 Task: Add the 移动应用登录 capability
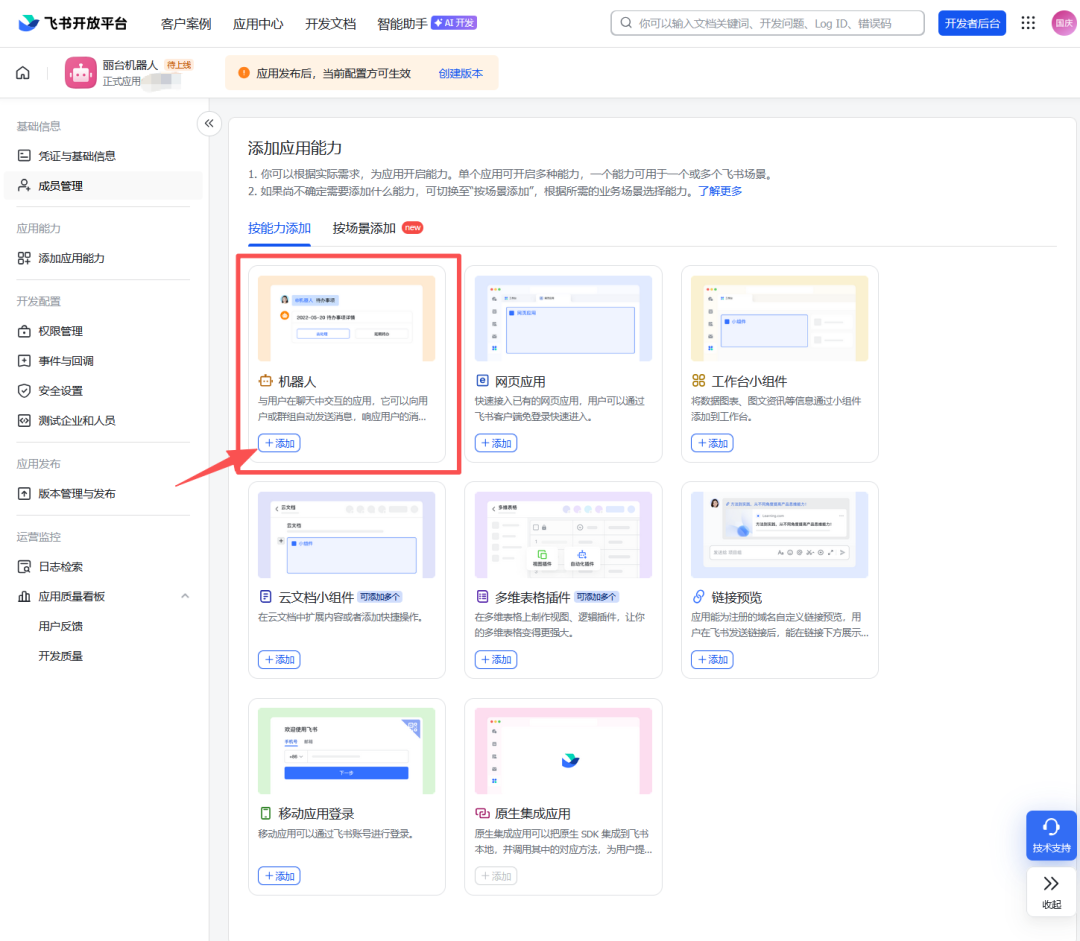(x=279, y=876)
